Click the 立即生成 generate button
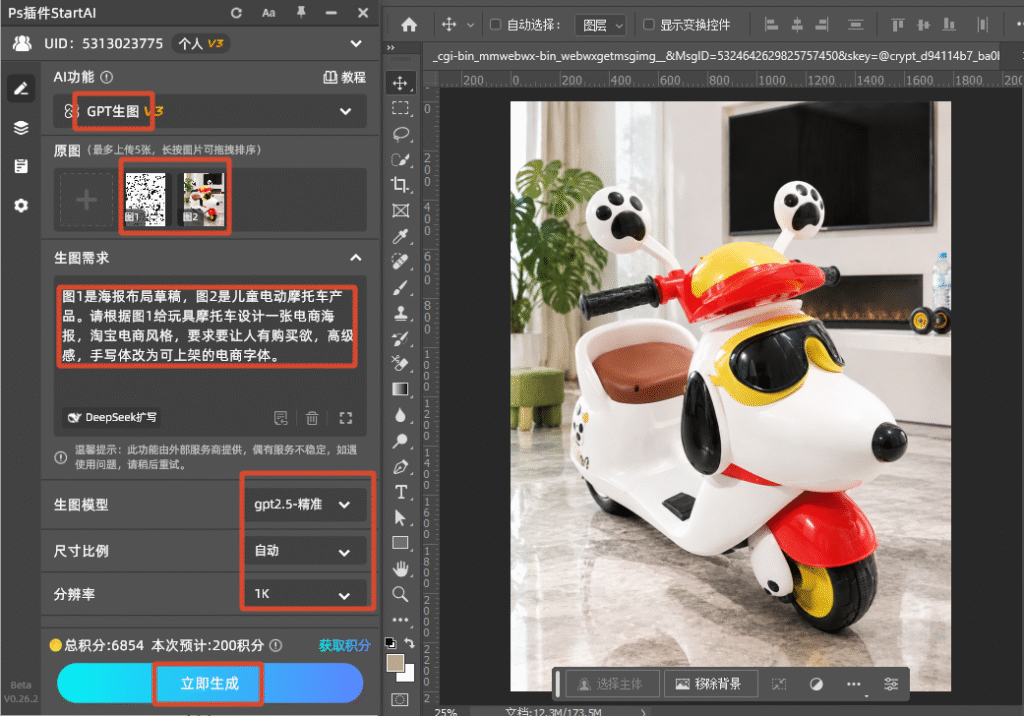This screenshot has height=716, width=1024. (210, 683)
